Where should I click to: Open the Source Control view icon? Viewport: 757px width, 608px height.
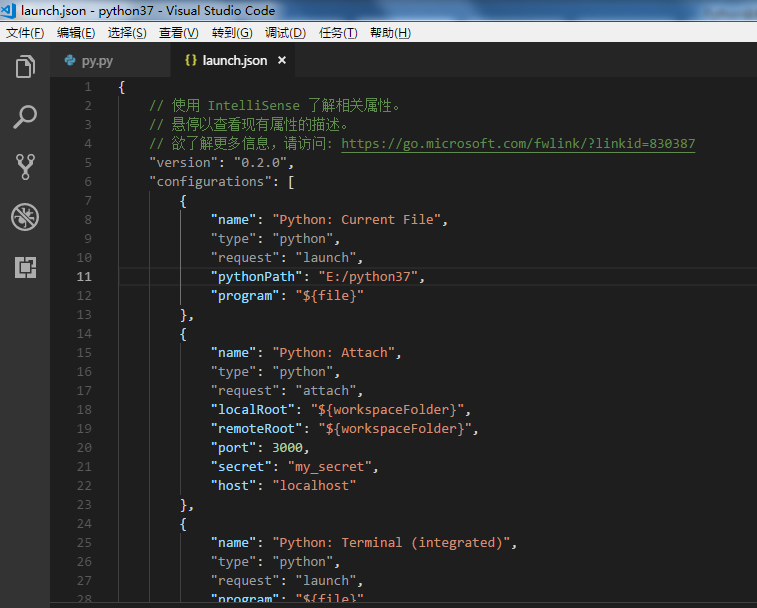tap(25, 167)
